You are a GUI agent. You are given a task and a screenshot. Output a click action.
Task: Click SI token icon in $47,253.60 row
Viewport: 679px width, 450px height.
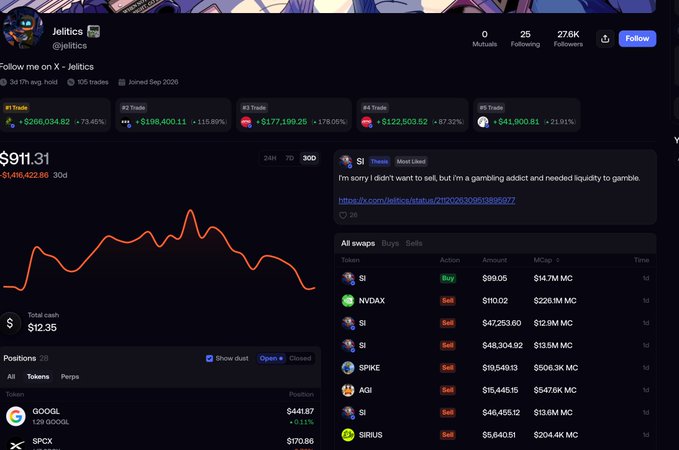348,323
